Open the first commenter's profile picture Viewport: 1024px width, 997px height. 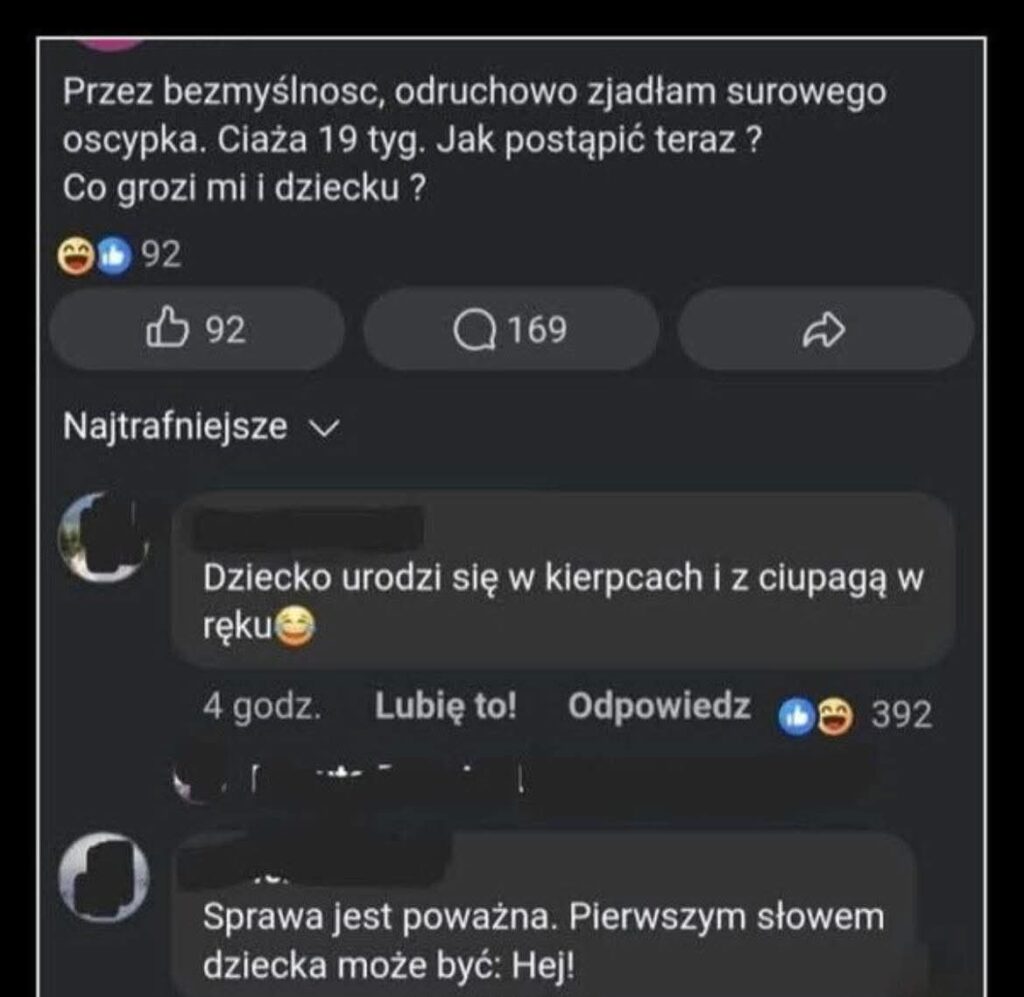pos(105,538)
